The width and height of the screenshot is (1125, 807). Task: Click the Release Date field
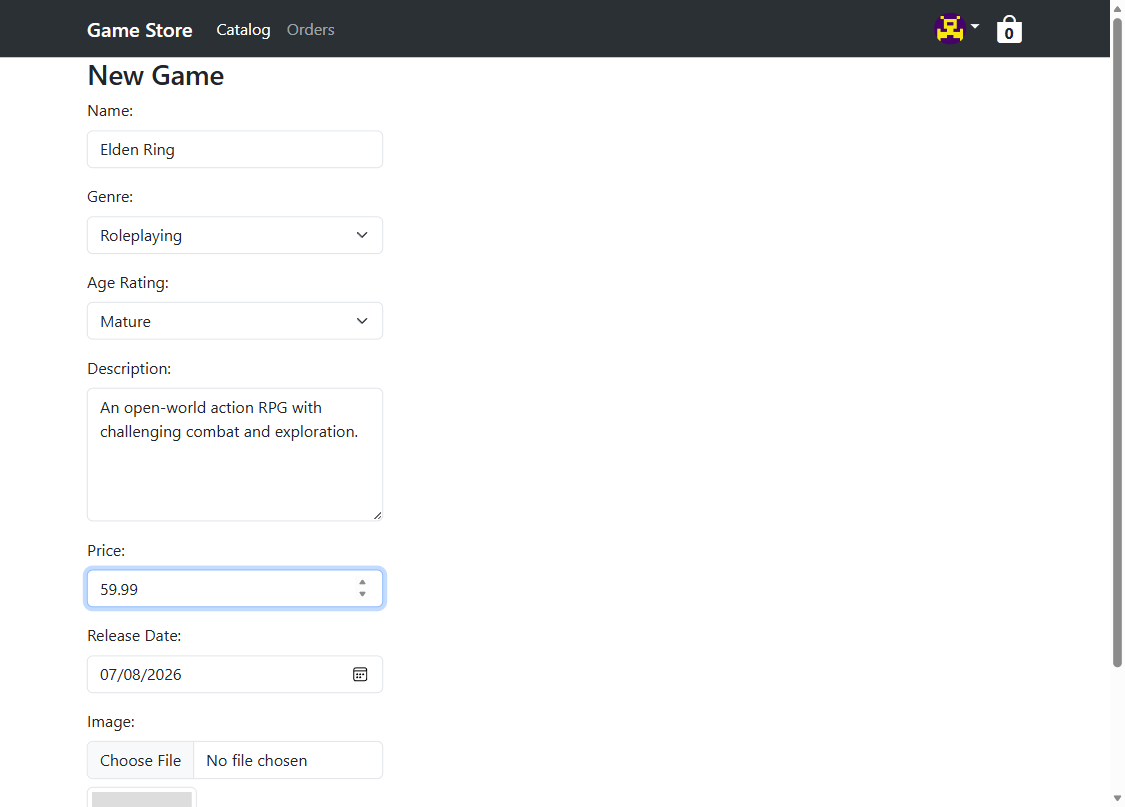[x=235, y=674]
